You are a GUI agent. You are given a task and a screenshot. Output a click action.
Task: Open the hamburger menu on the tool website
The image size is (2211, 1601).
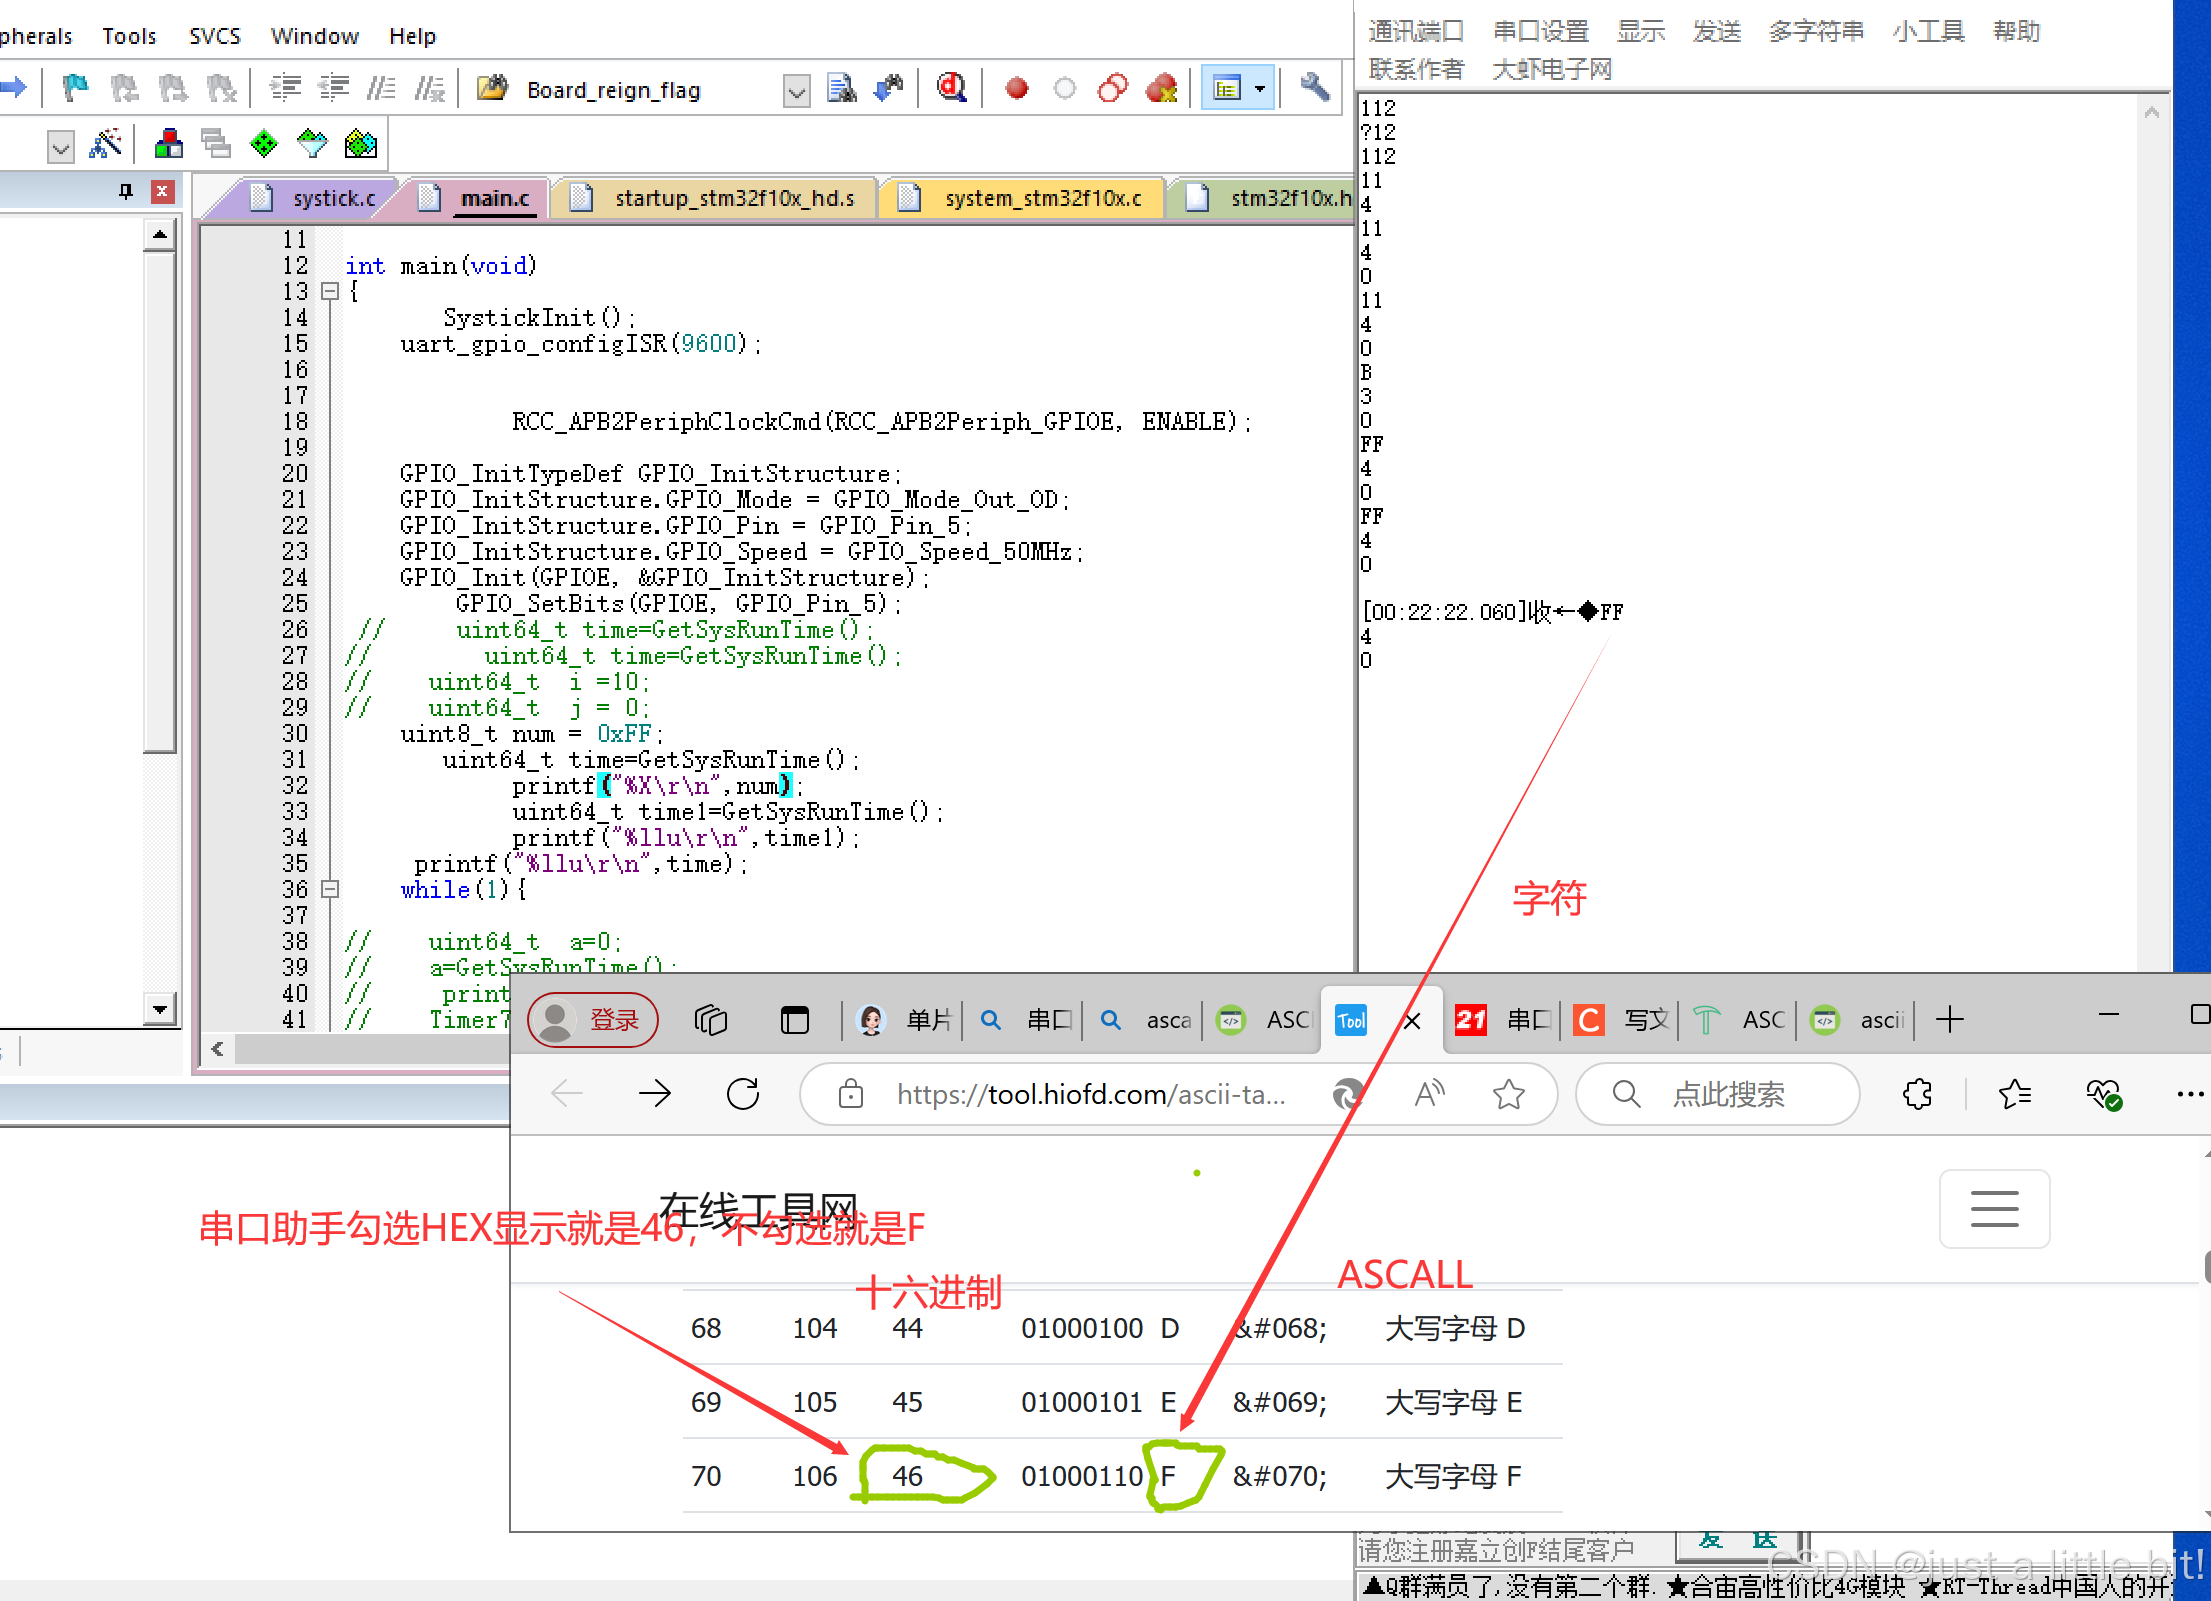pos(1993,1207)
